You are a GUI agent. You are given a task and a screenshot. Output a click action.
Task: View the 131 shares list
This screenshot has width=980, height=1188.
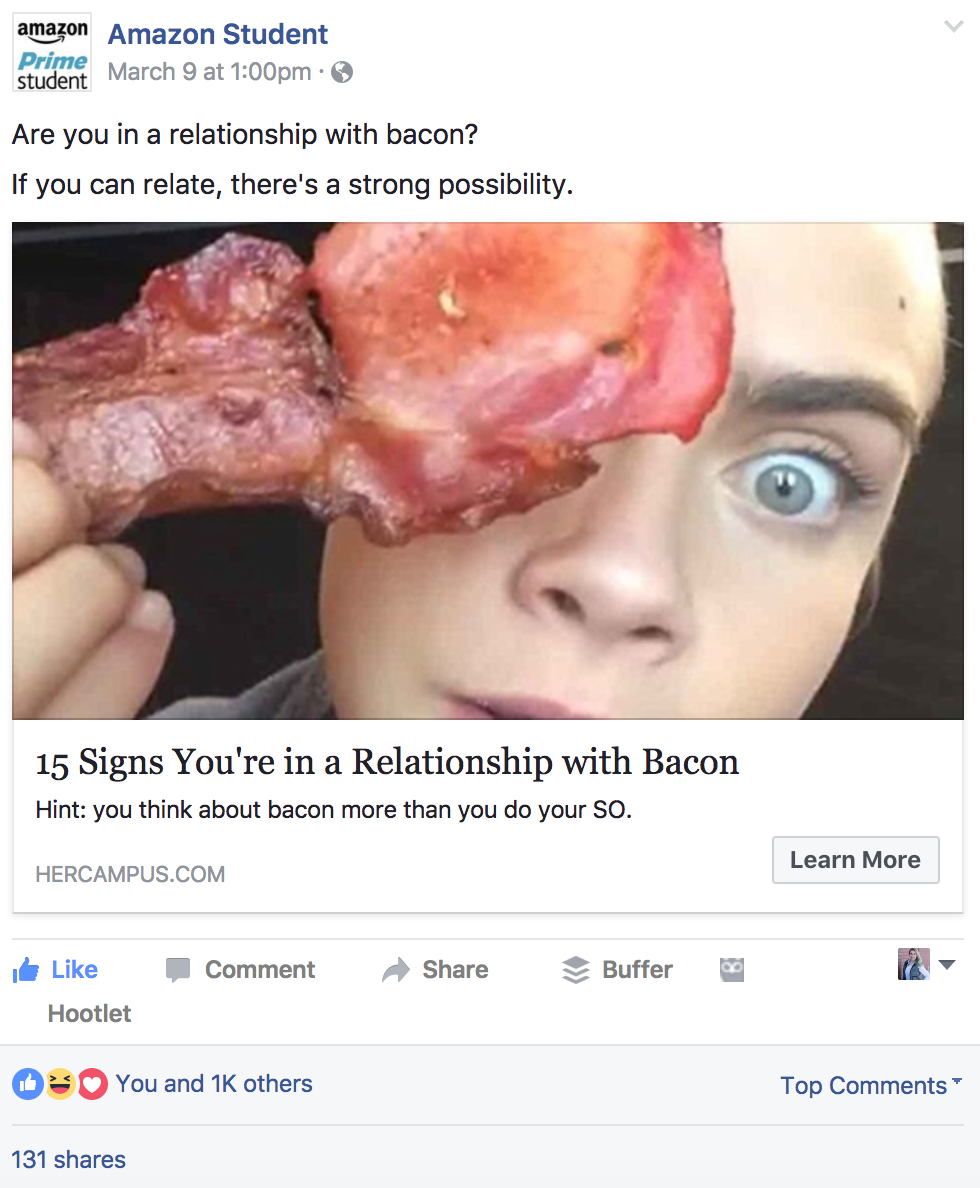(x=68, y=1160)
